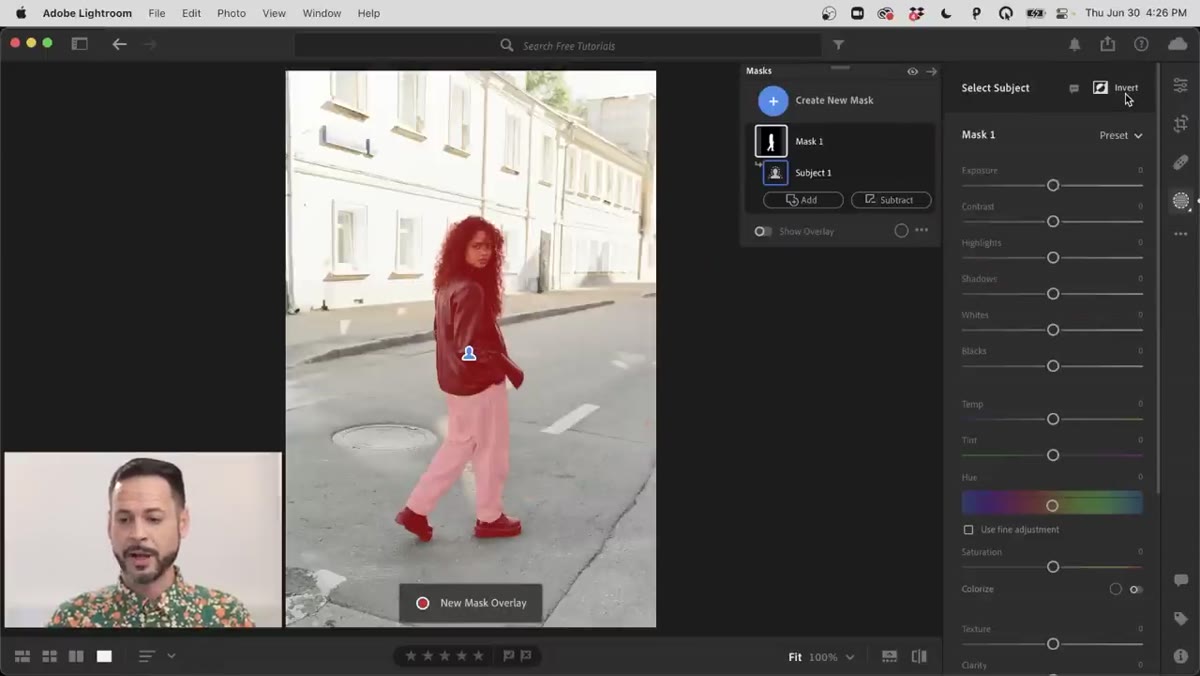Image resolution: width=1200 pixels, height=676 pixels.
Task: Click the Search Free Tutorials field
Action: coord(557,45)
